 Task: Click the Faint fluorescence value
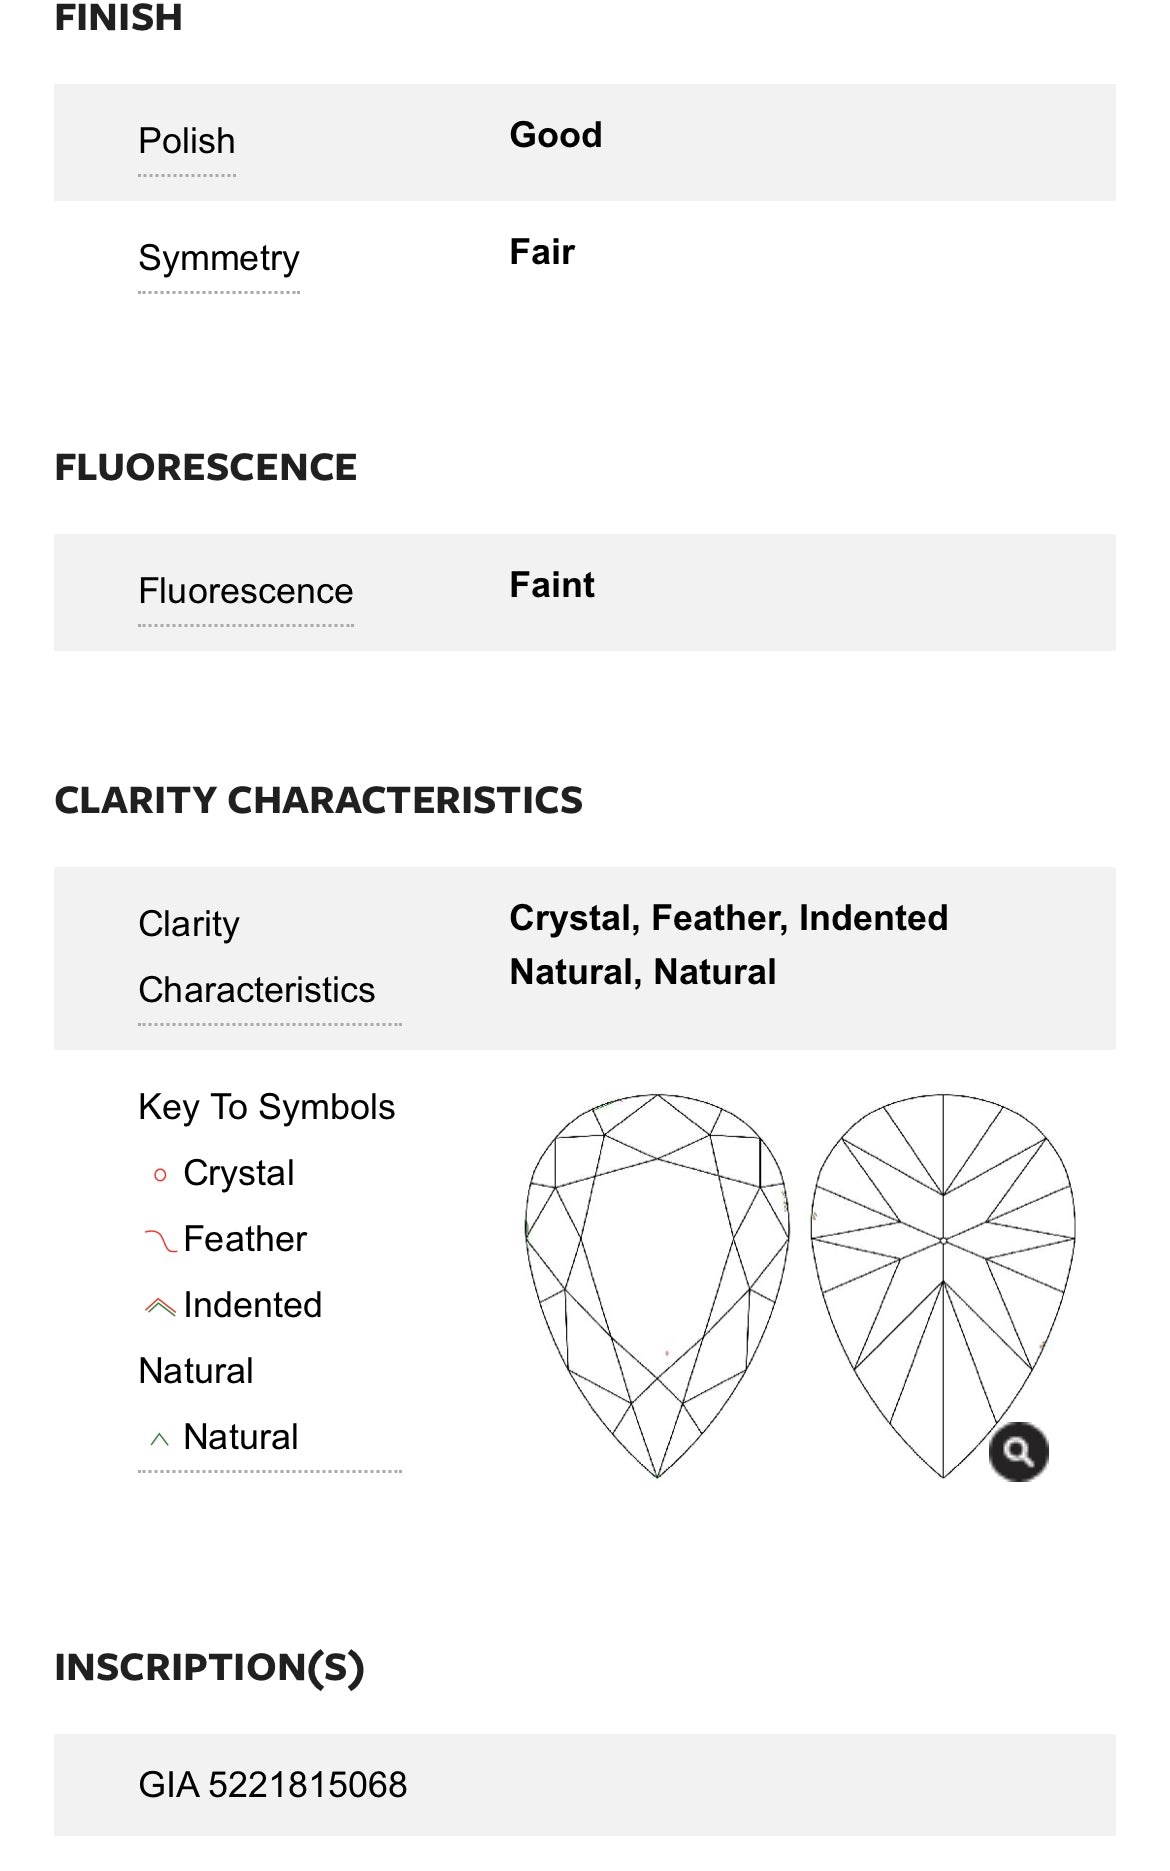552,586
